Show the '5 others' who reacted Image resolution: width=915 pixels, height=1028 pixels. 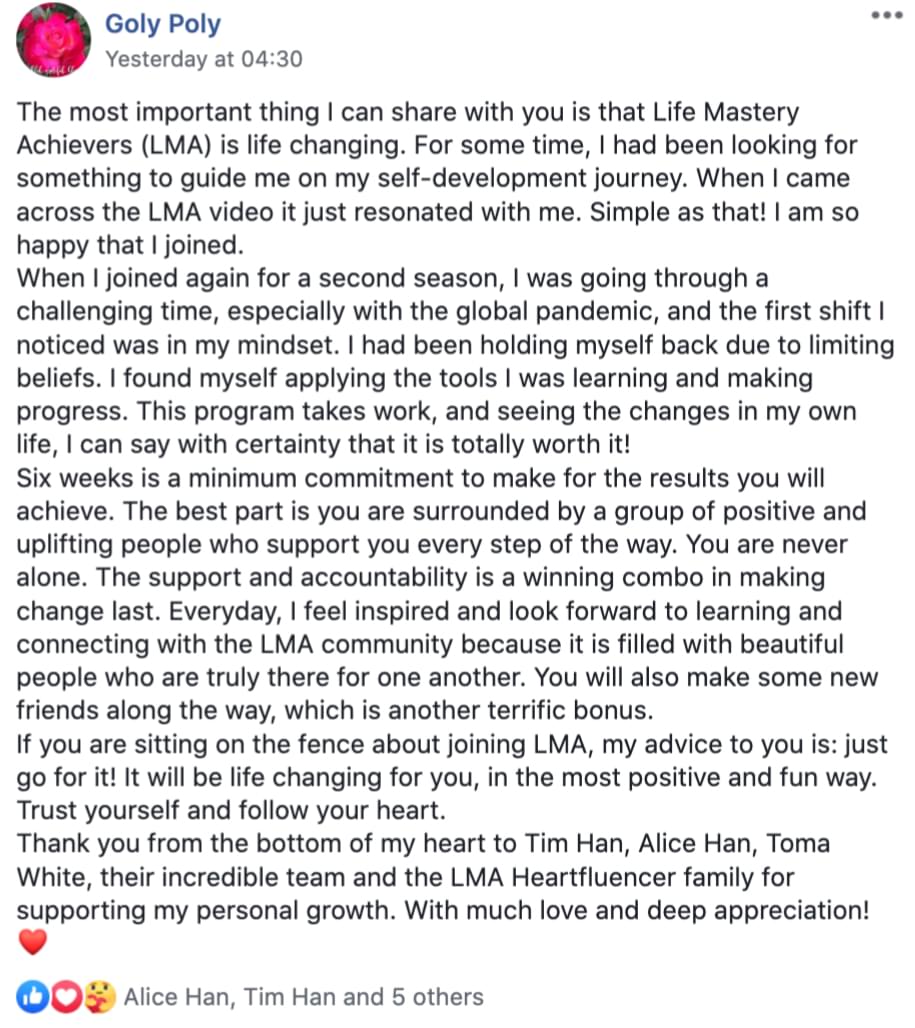tap(437, 997)
